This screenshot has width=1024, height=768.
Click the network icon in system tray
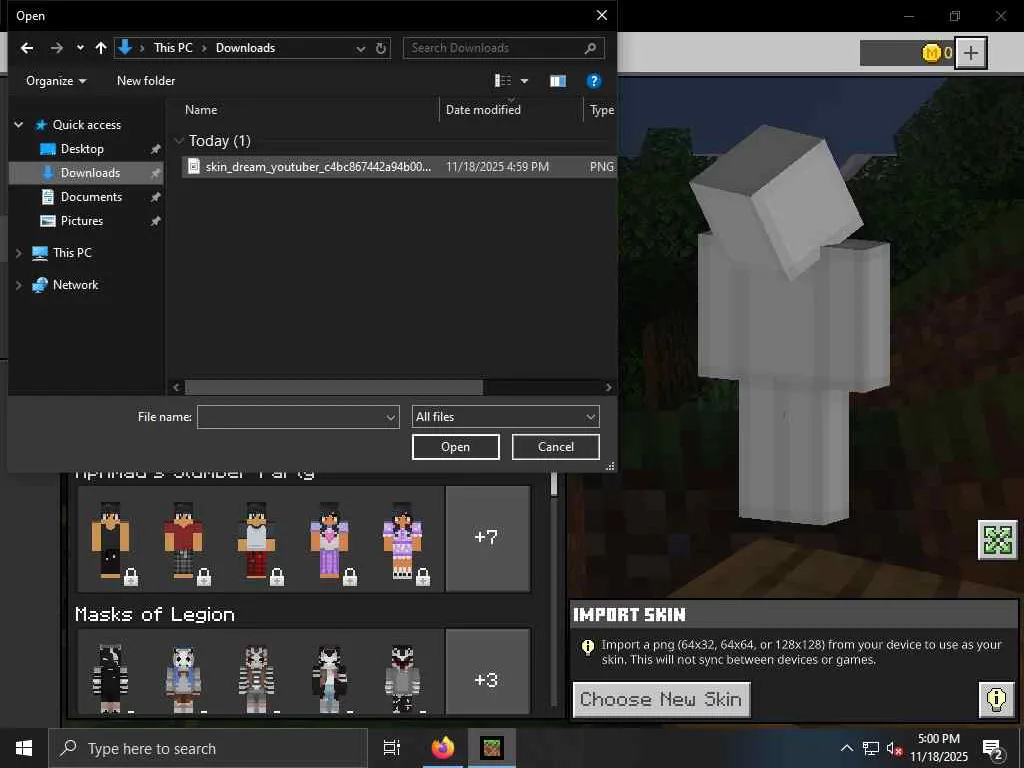coord(871,748)
